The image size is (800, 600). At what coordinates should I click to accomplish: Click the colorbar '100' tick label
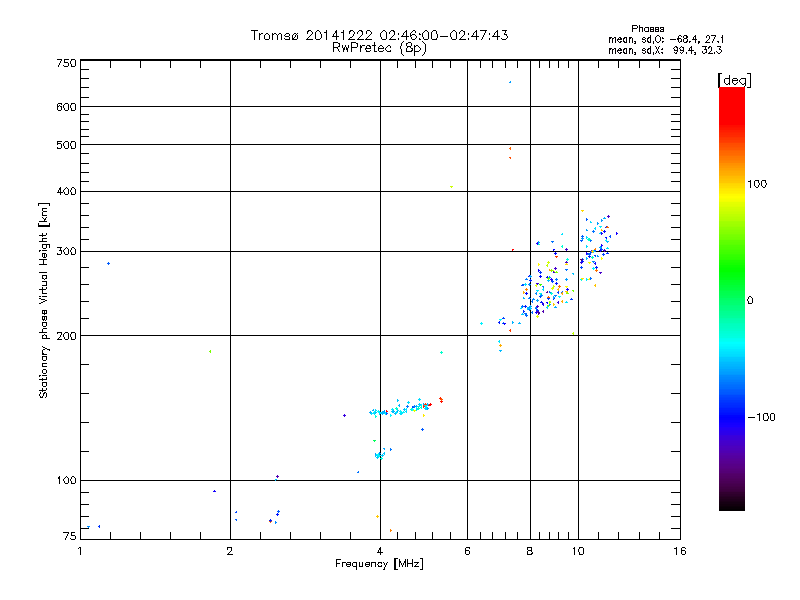(x=757, y=184)
